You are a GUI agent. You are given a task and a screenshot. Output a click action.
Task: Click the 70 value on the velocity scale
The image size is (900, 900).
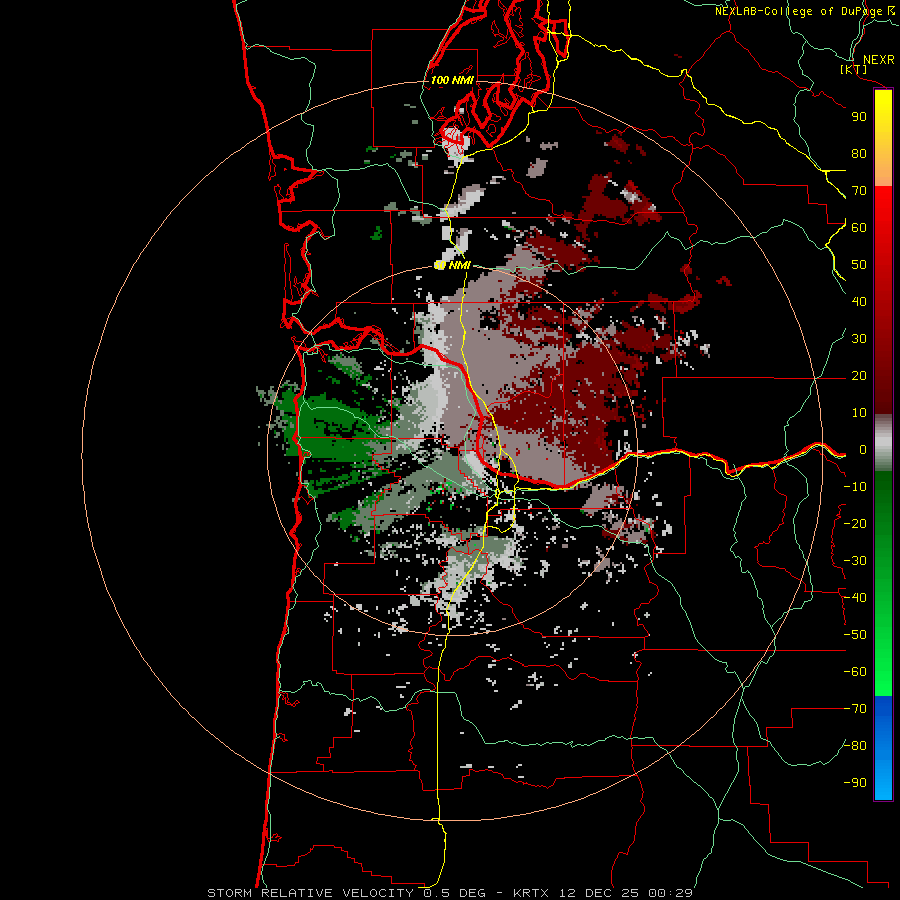click(859, 191)
